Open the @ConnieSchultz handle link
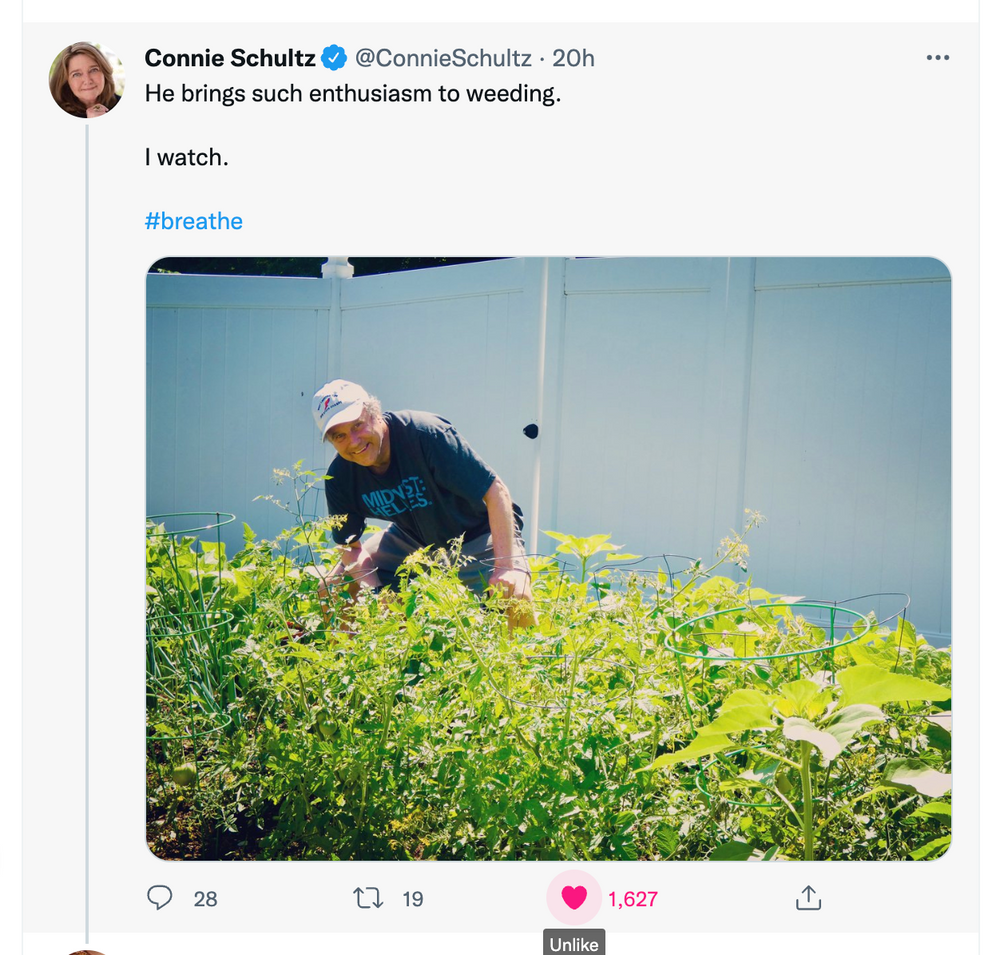This screenshot has width=1000, height=955. tap(443, 58)
